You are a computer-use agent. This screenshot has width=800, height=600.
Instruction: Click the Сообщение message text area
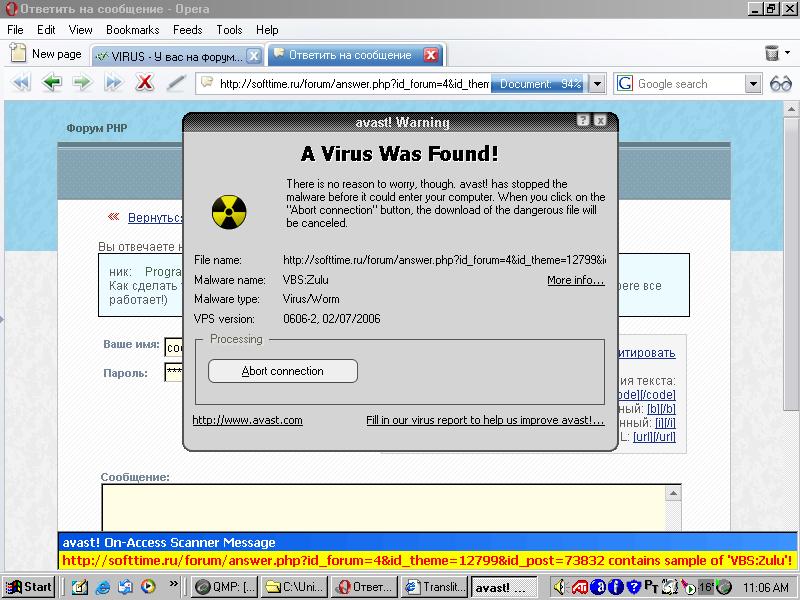pyautogui.click(x=384, y=508)
